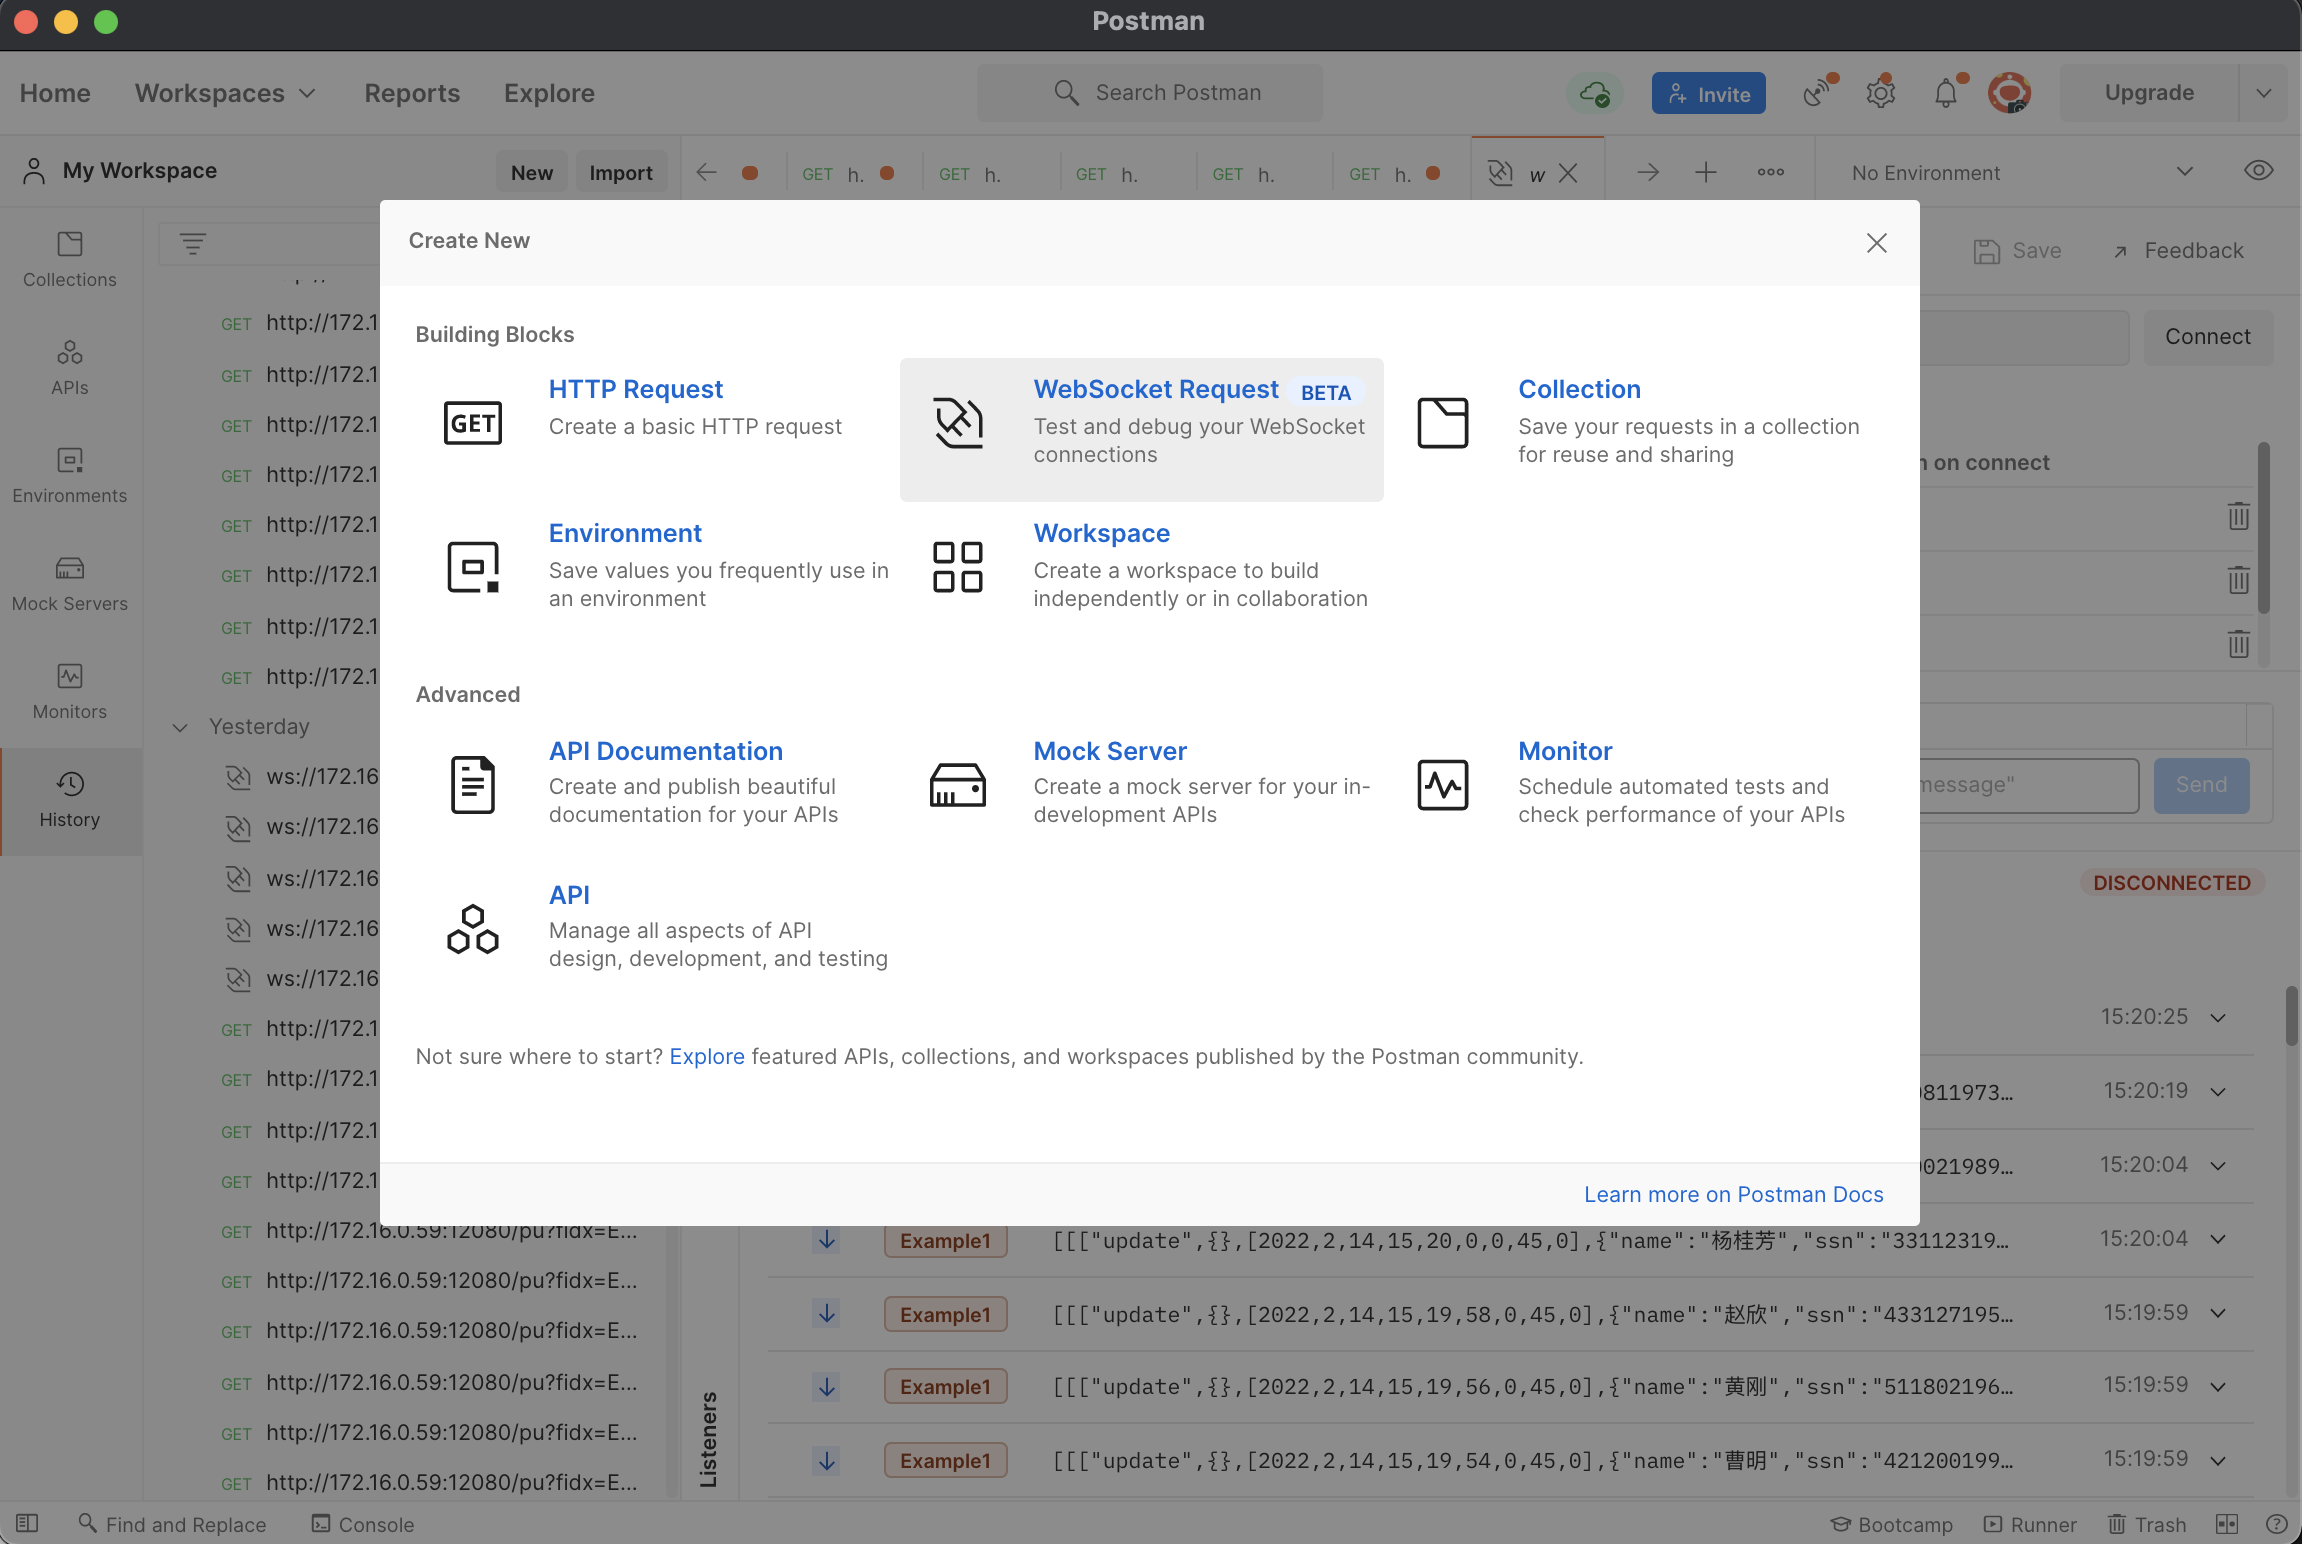
Task: Add a new tab with plus
Action: (1705, 172)
